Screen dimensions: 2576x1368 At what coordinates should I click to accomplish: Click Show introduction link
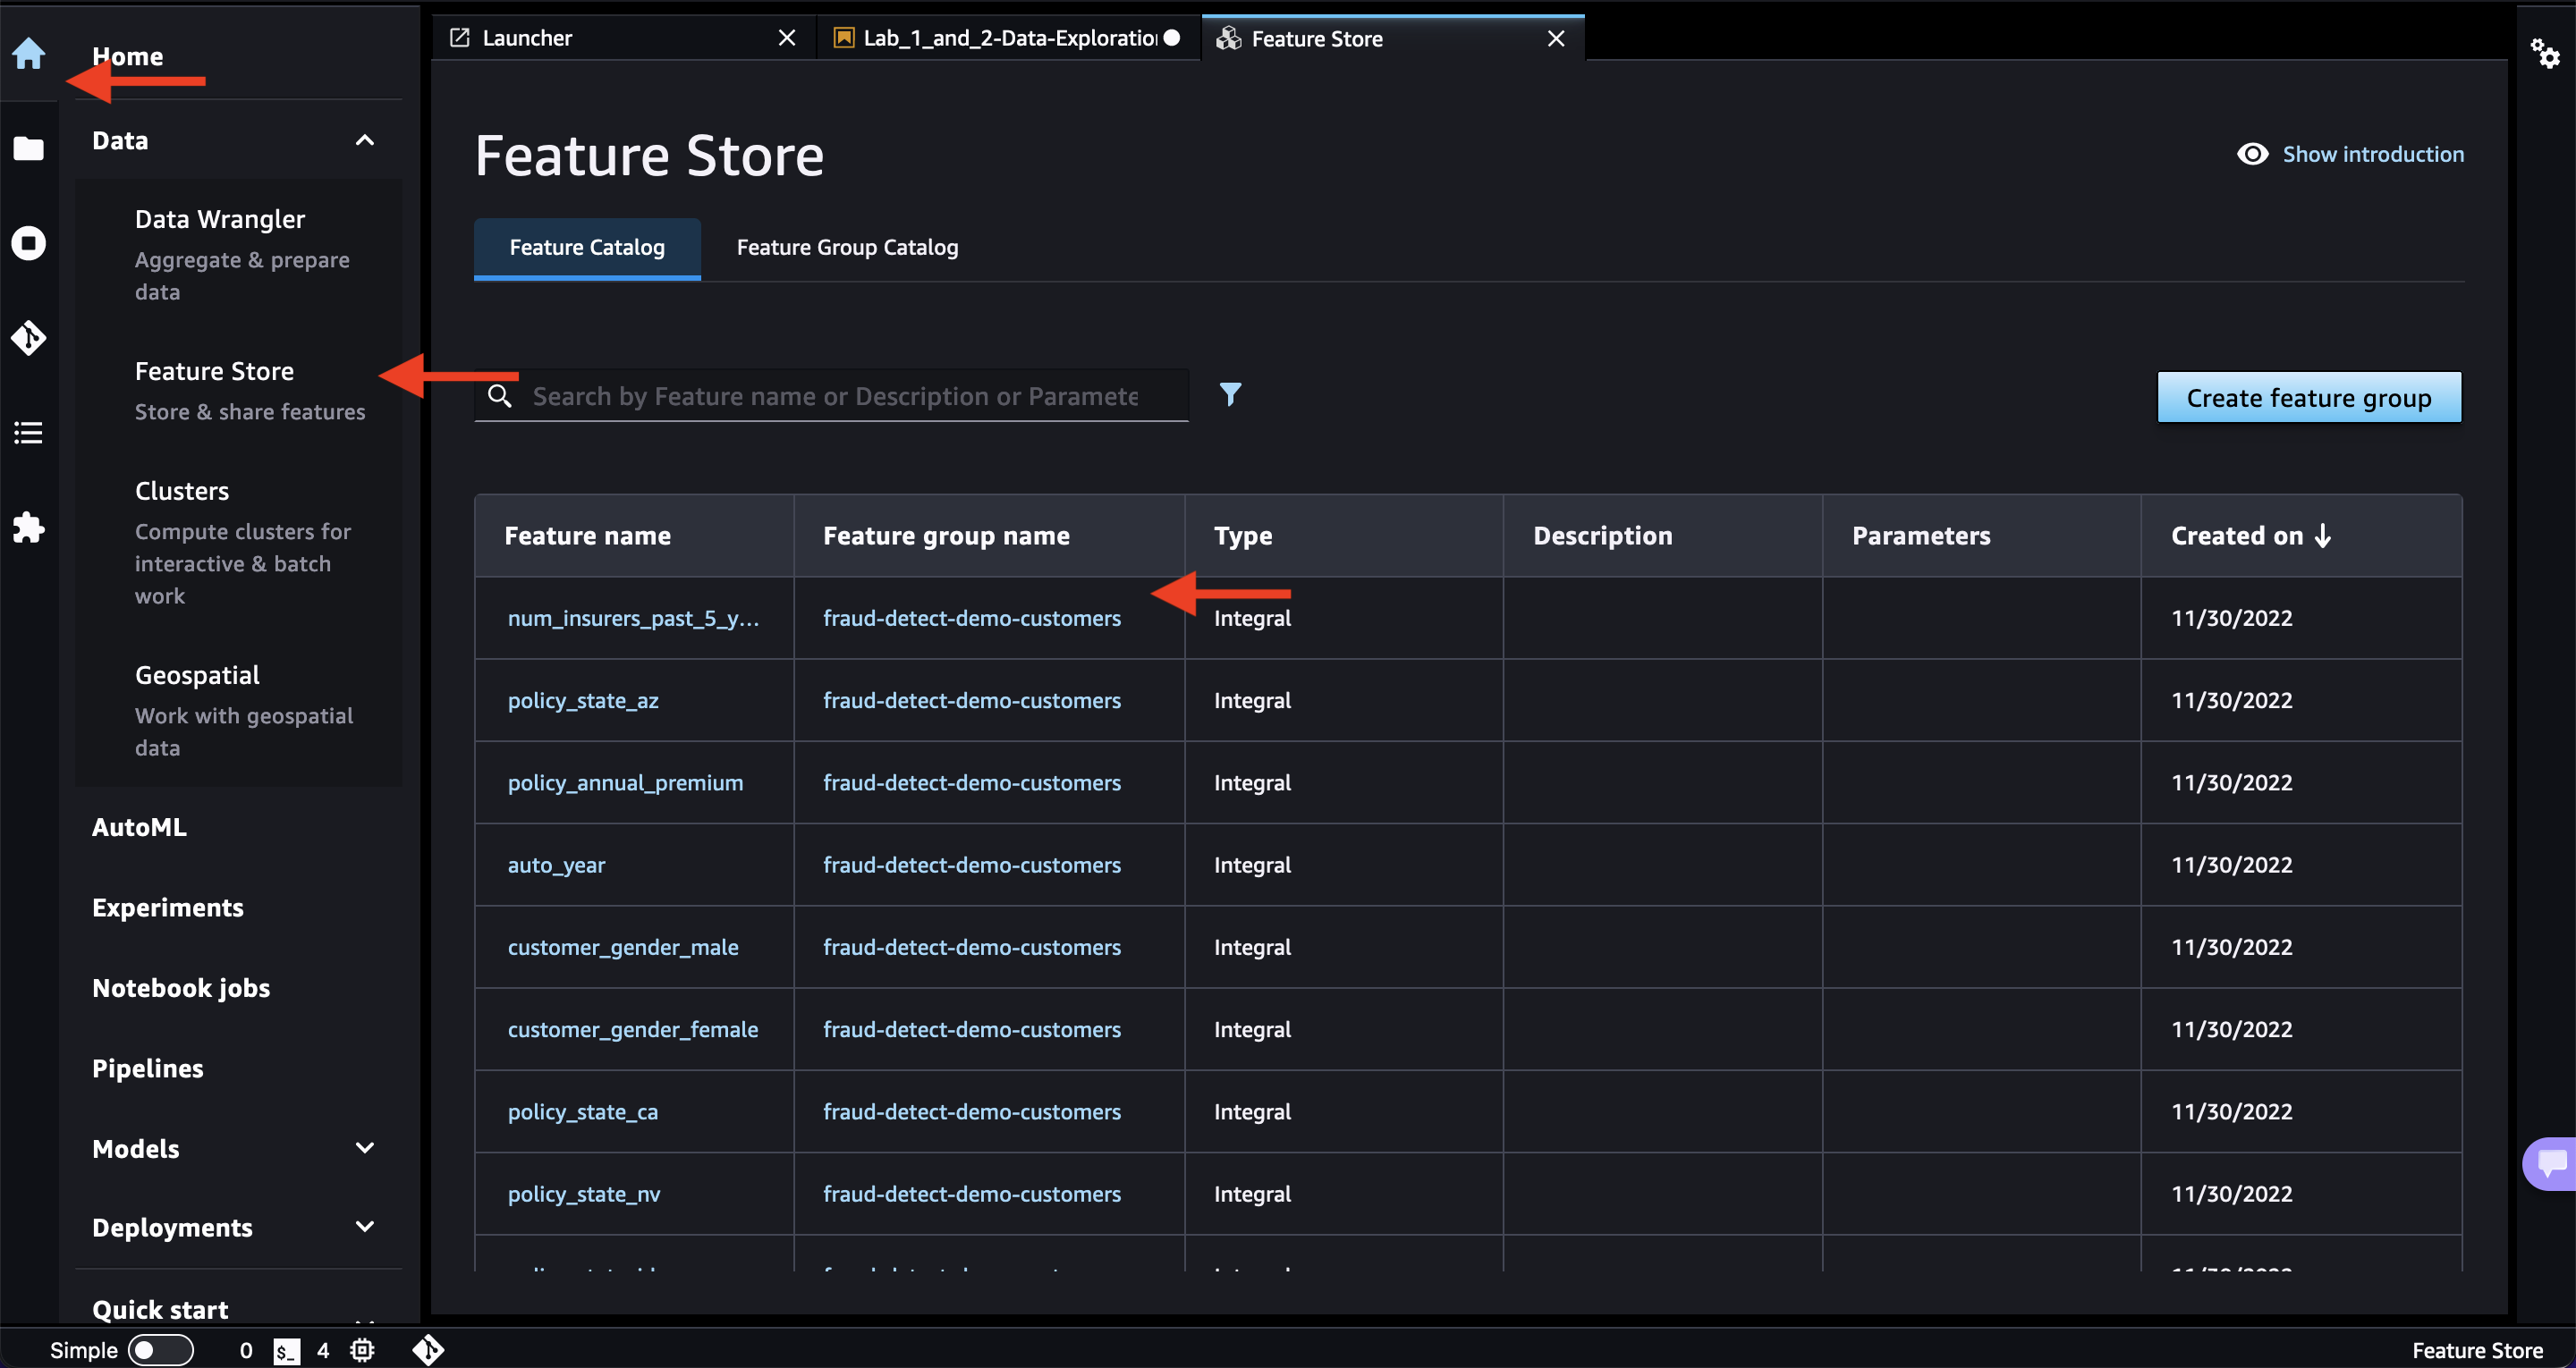(2372, 154)
